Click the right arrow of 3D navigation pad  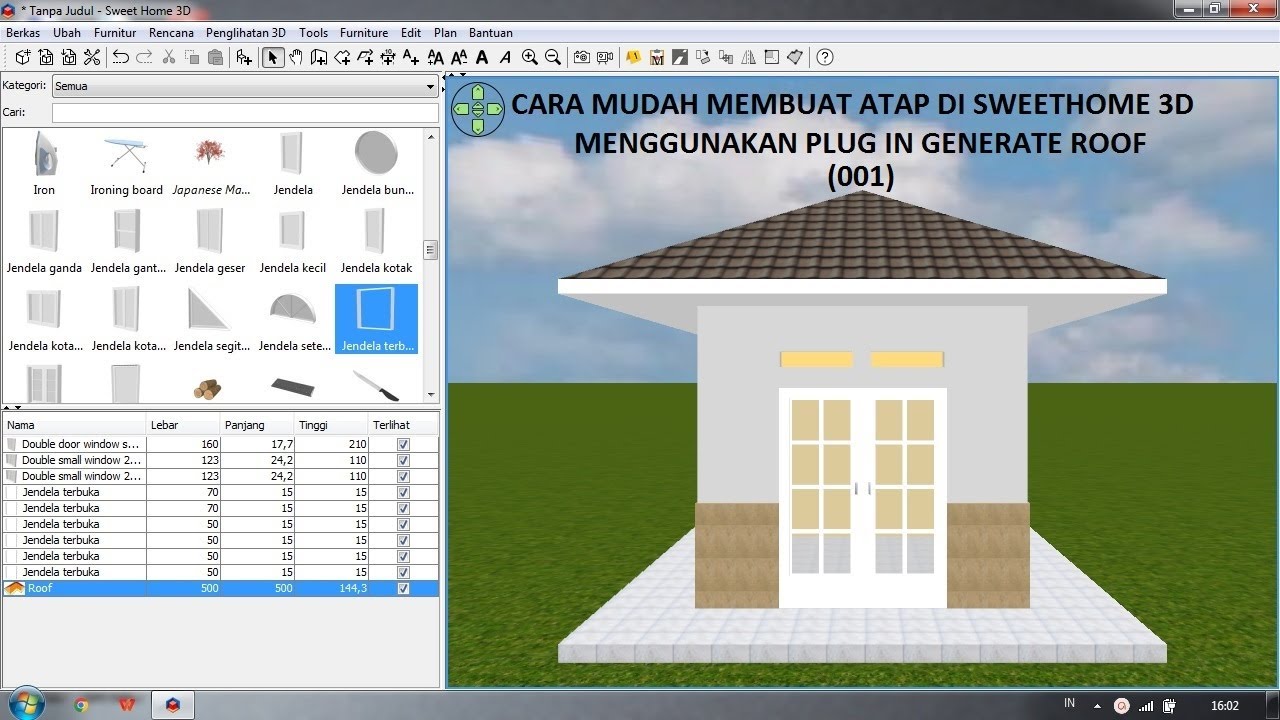494,108
